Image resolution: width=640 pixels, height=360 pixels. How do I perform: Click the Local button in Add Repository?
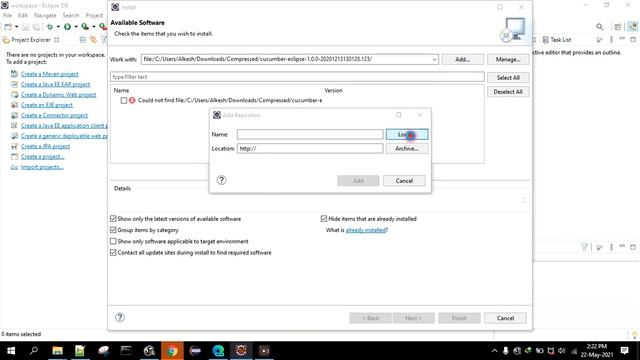407,134
